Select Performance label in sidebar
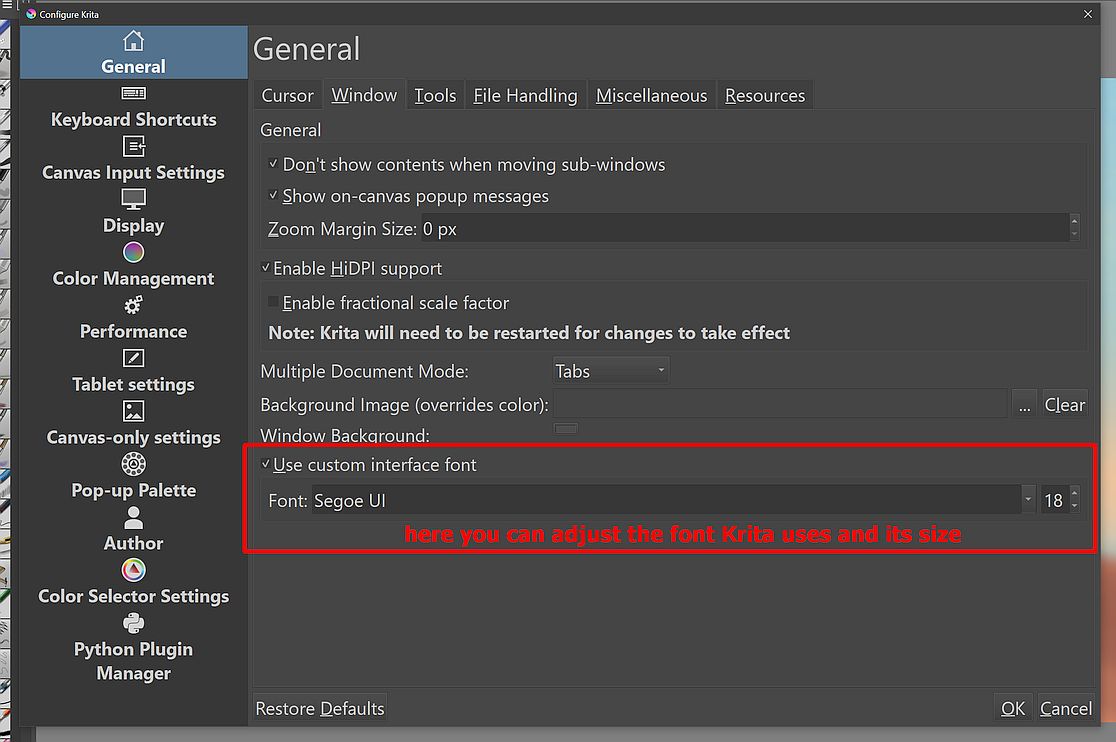The width and height of the screenshot is (1116, 742). coord(133,332)
